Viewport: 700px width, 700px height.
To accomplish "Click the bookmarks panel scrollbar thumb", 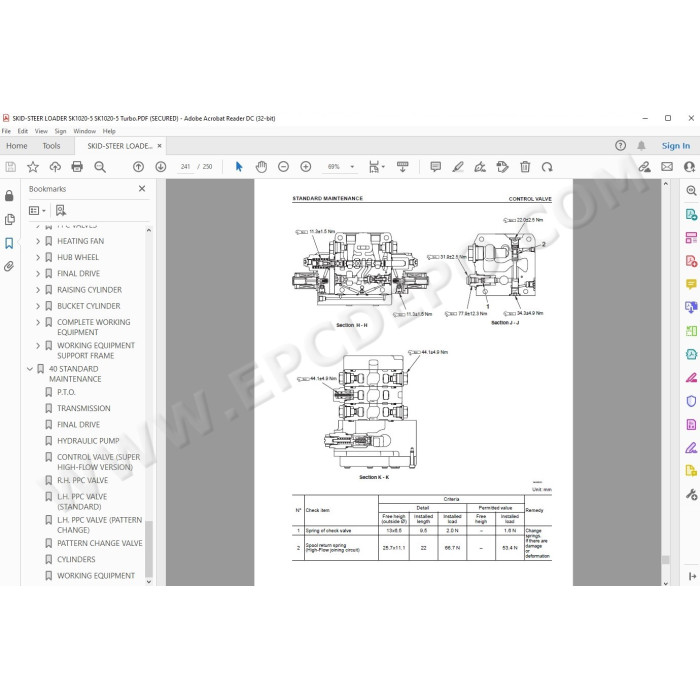I will pyautogui.click(x=149, y=550).
